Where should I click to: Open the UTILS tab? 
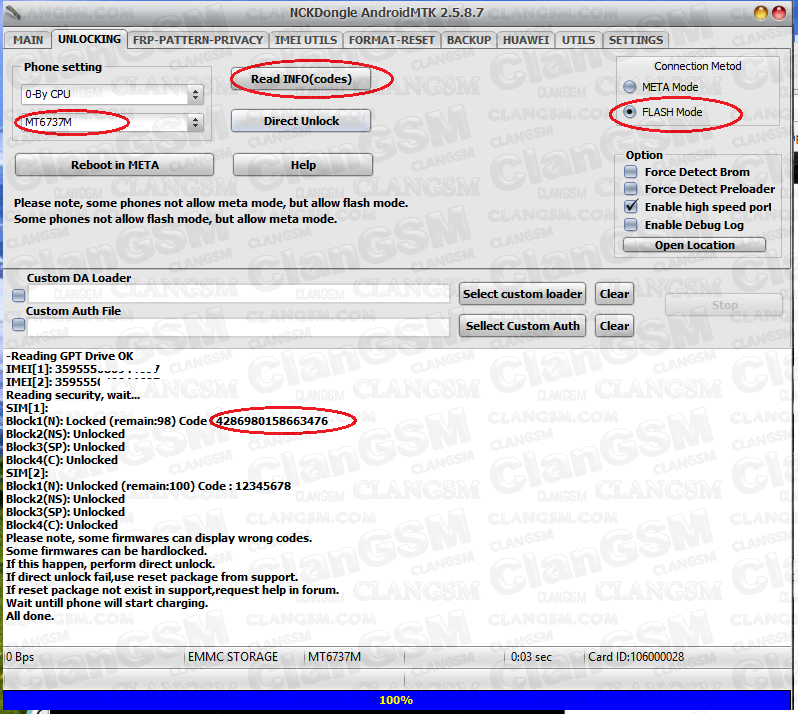click(578, 40)
